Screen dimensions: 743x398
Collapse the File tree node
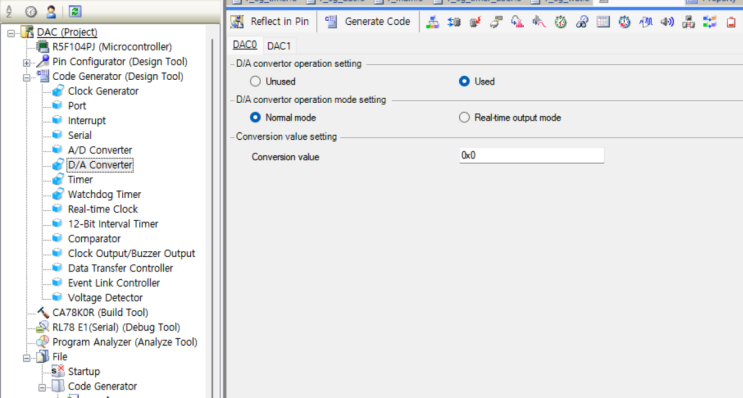point(27,358)
